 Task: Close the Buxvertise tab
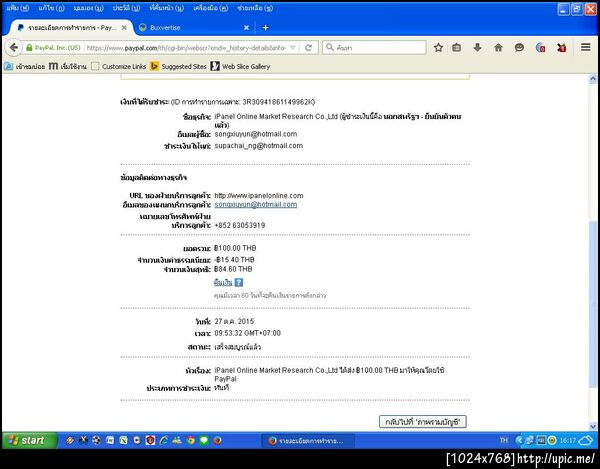[x=246, y=28]
